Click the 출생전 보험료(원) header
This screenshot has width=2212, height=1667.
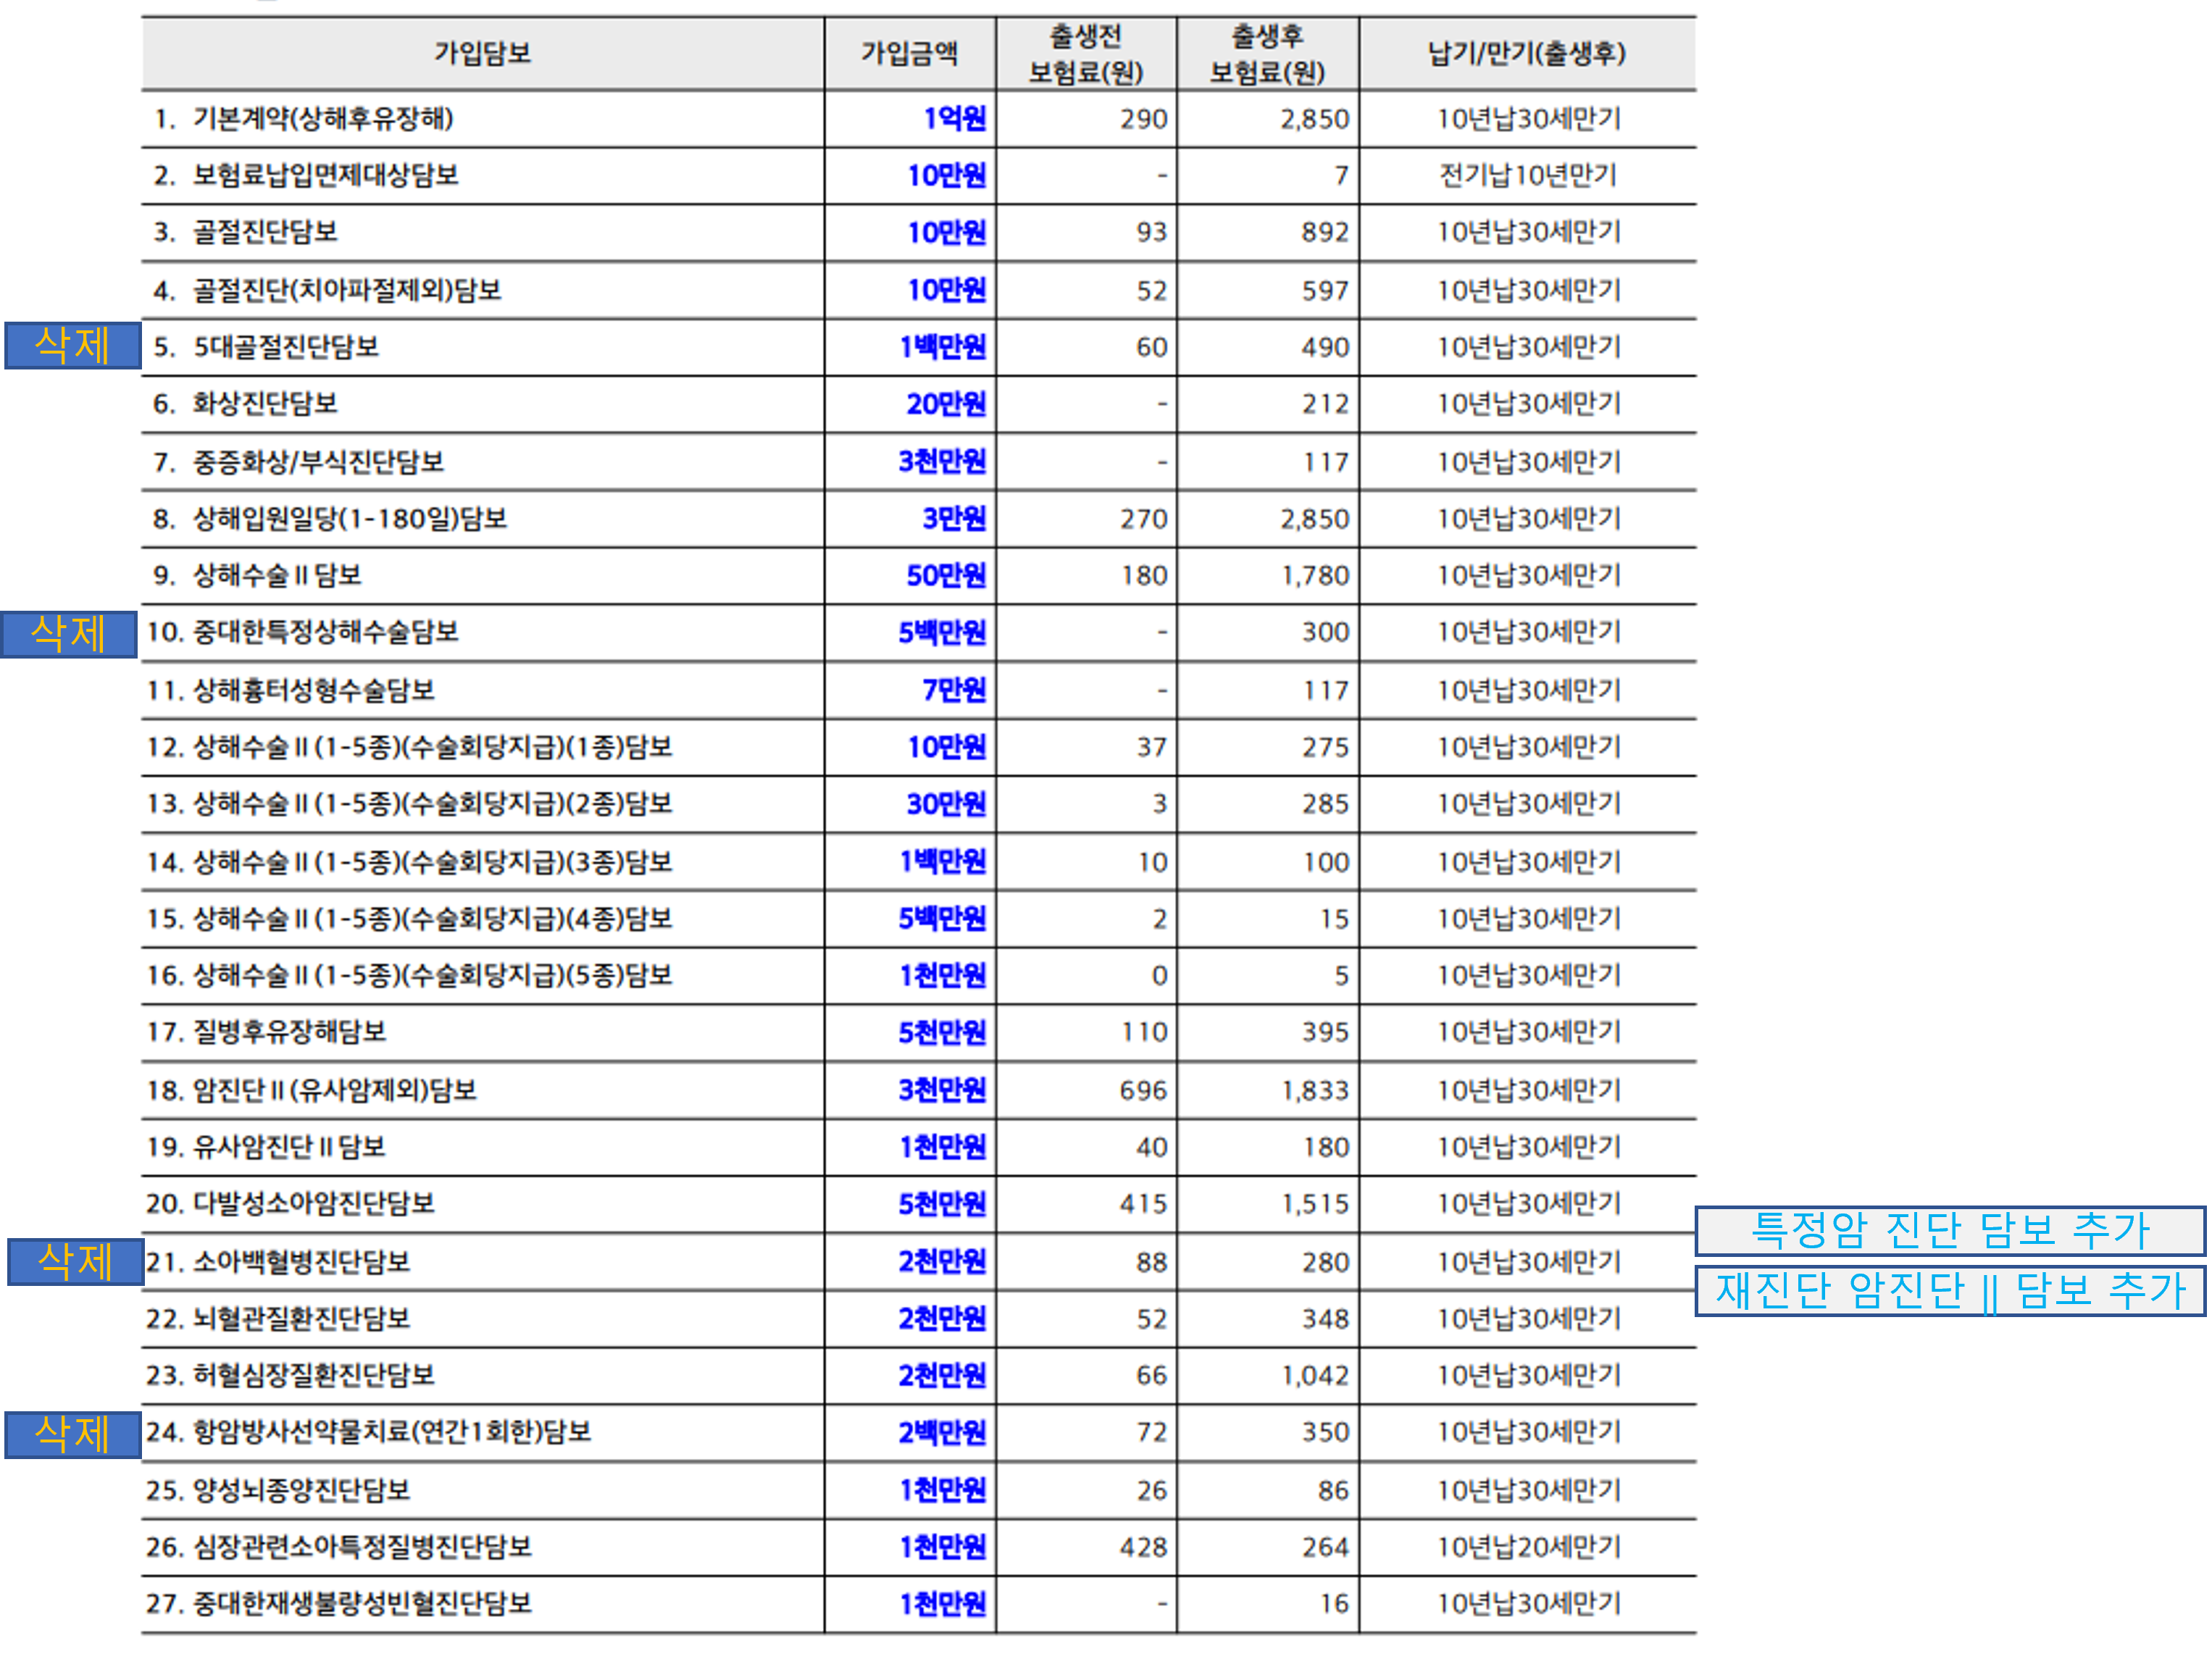click(x=1085, y=54)
